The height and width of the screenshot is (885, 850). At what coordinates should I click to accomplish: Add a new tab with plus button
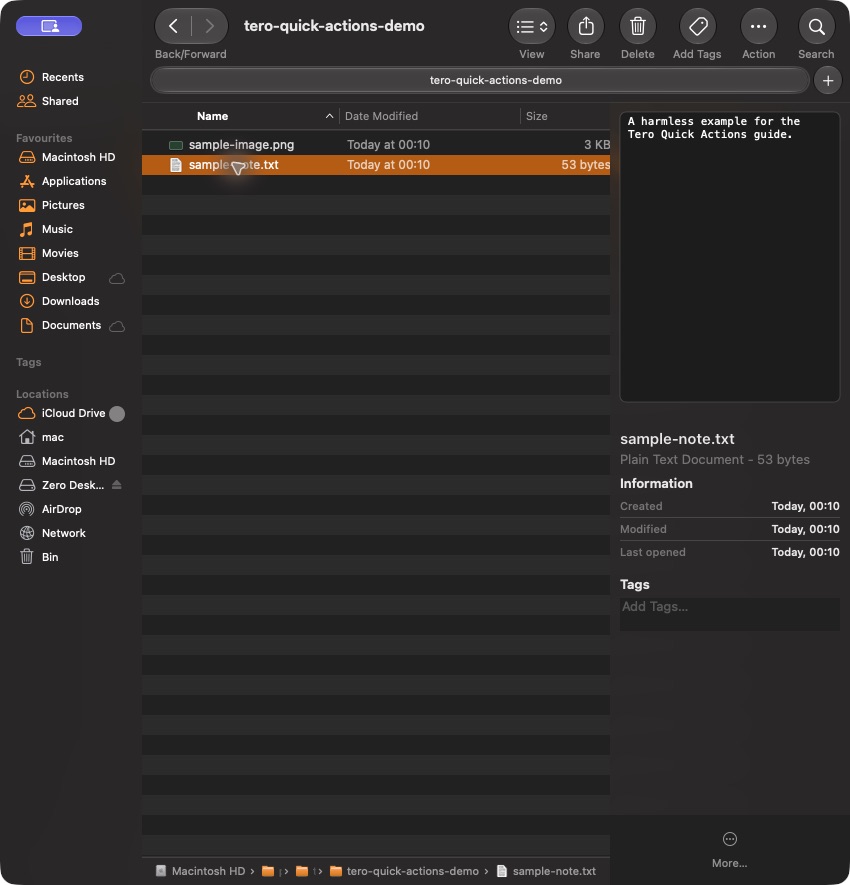point(827,81)
